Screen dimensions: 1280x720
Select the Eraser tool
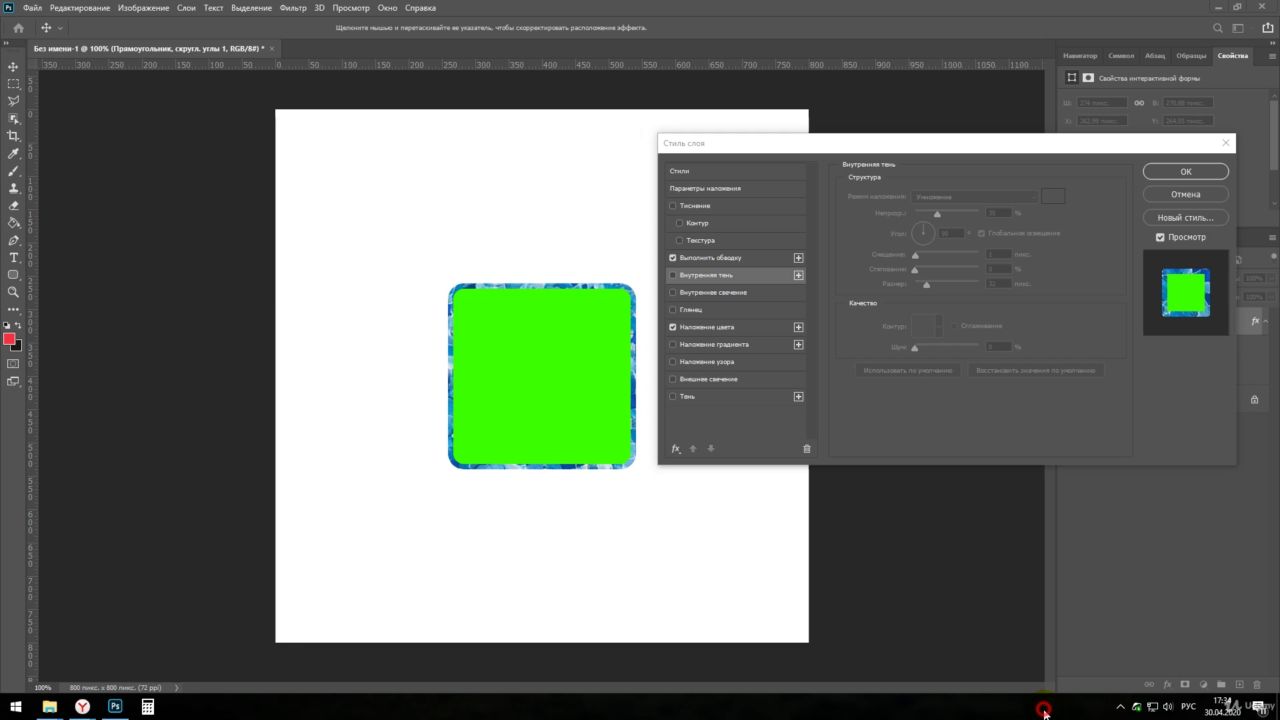[x=13, y=205]
